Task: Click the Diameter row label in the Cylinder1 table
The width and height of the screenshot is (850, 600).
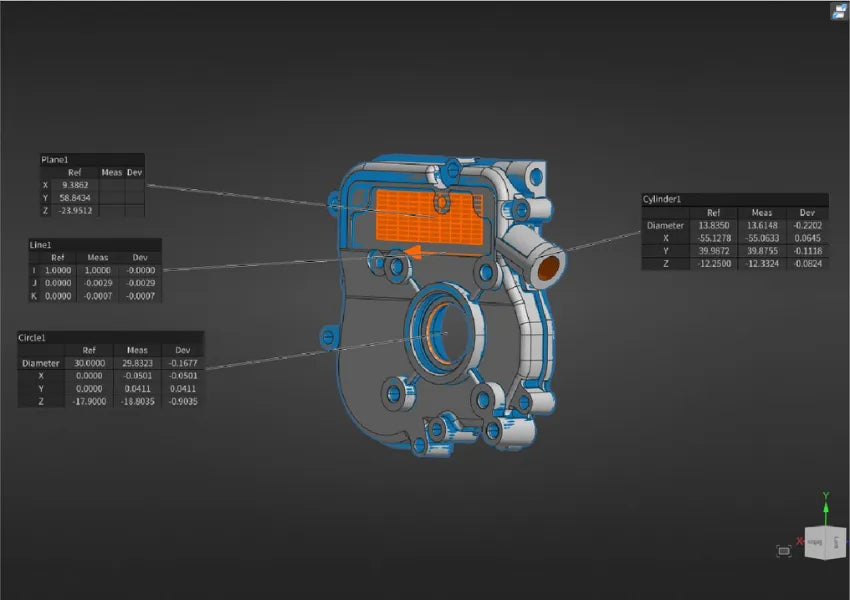Action: 665,225
